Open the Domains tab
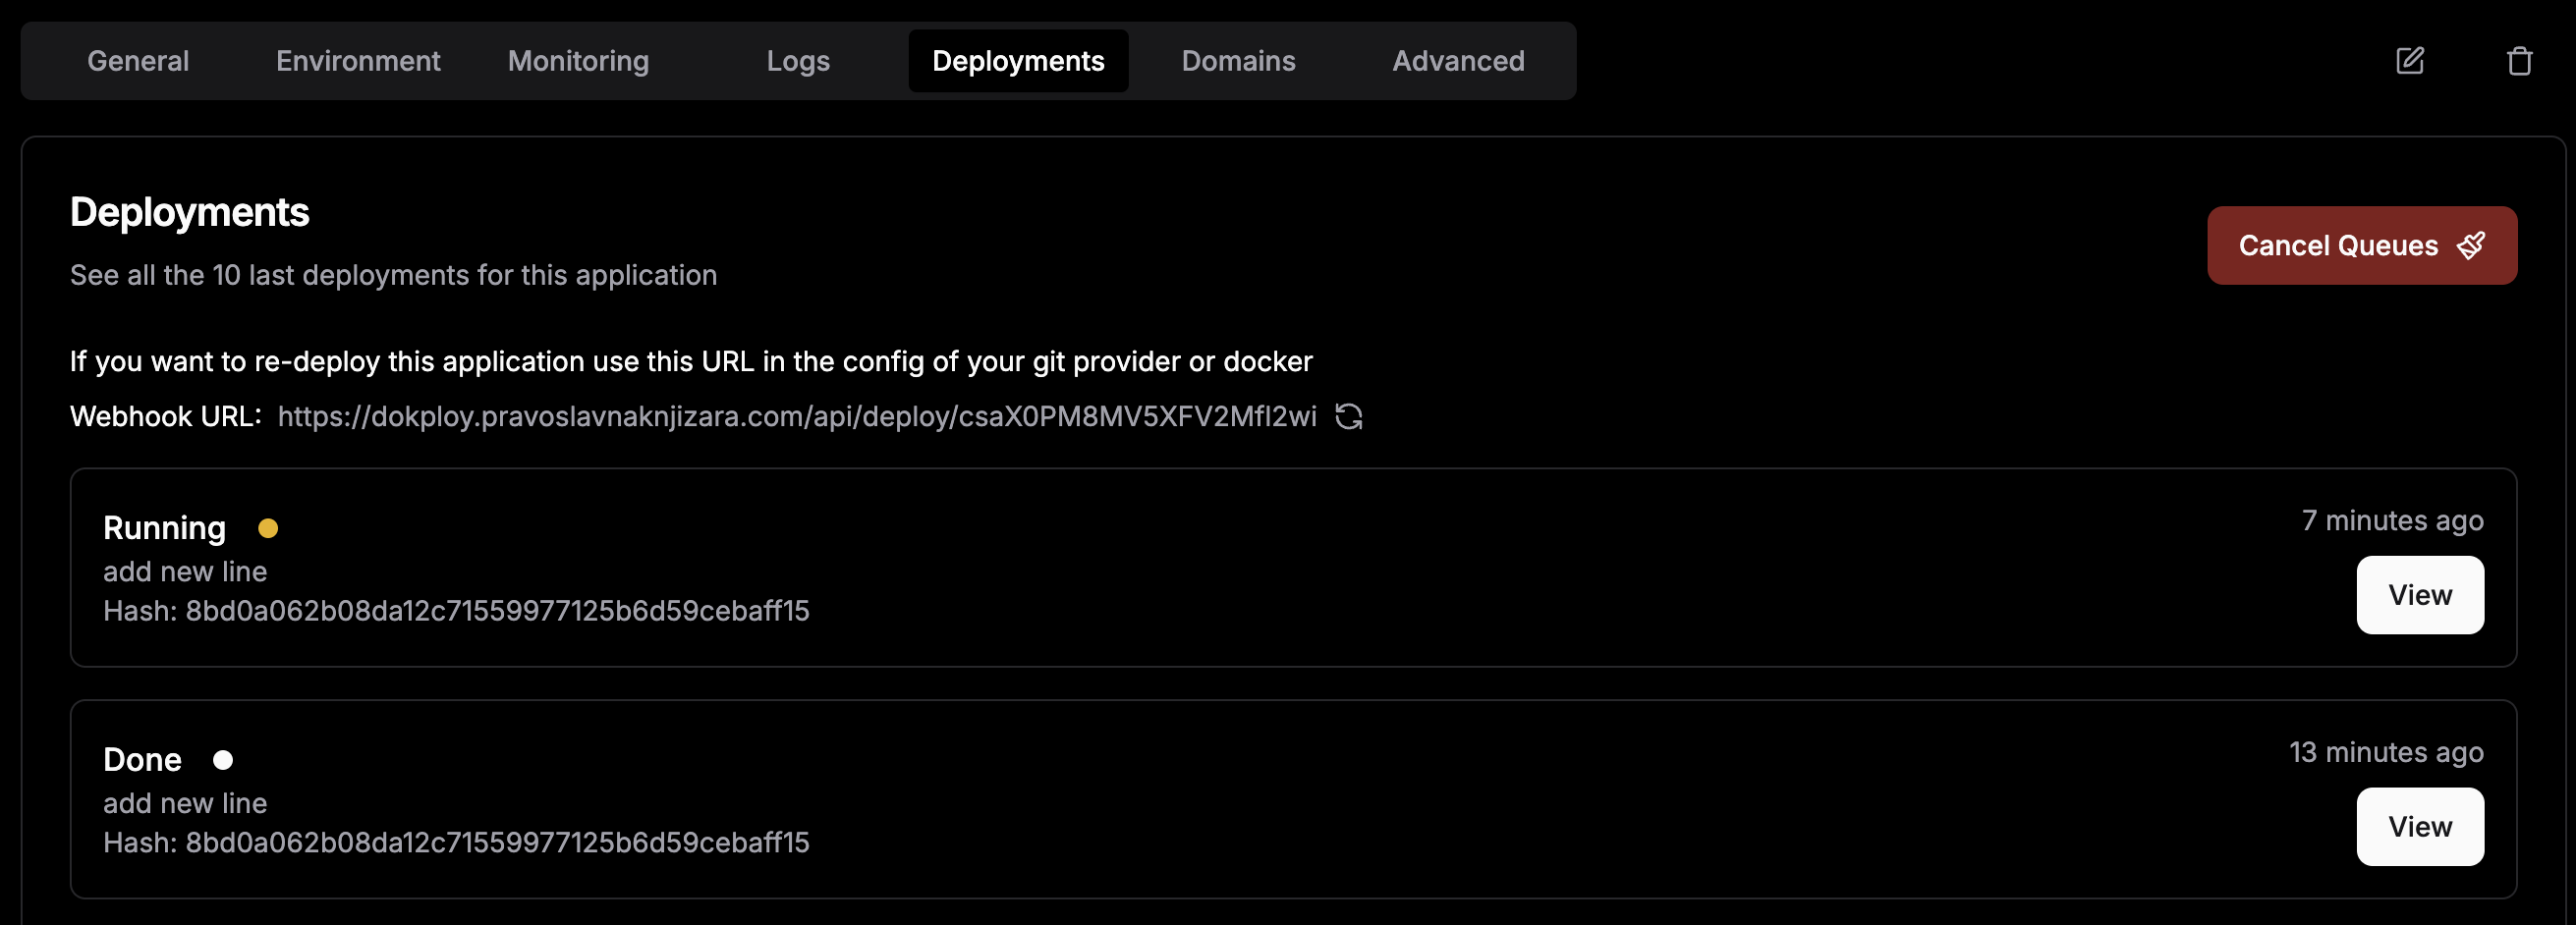The image size is (2576, 925). pyautogui.click(x=1238, y=61)
